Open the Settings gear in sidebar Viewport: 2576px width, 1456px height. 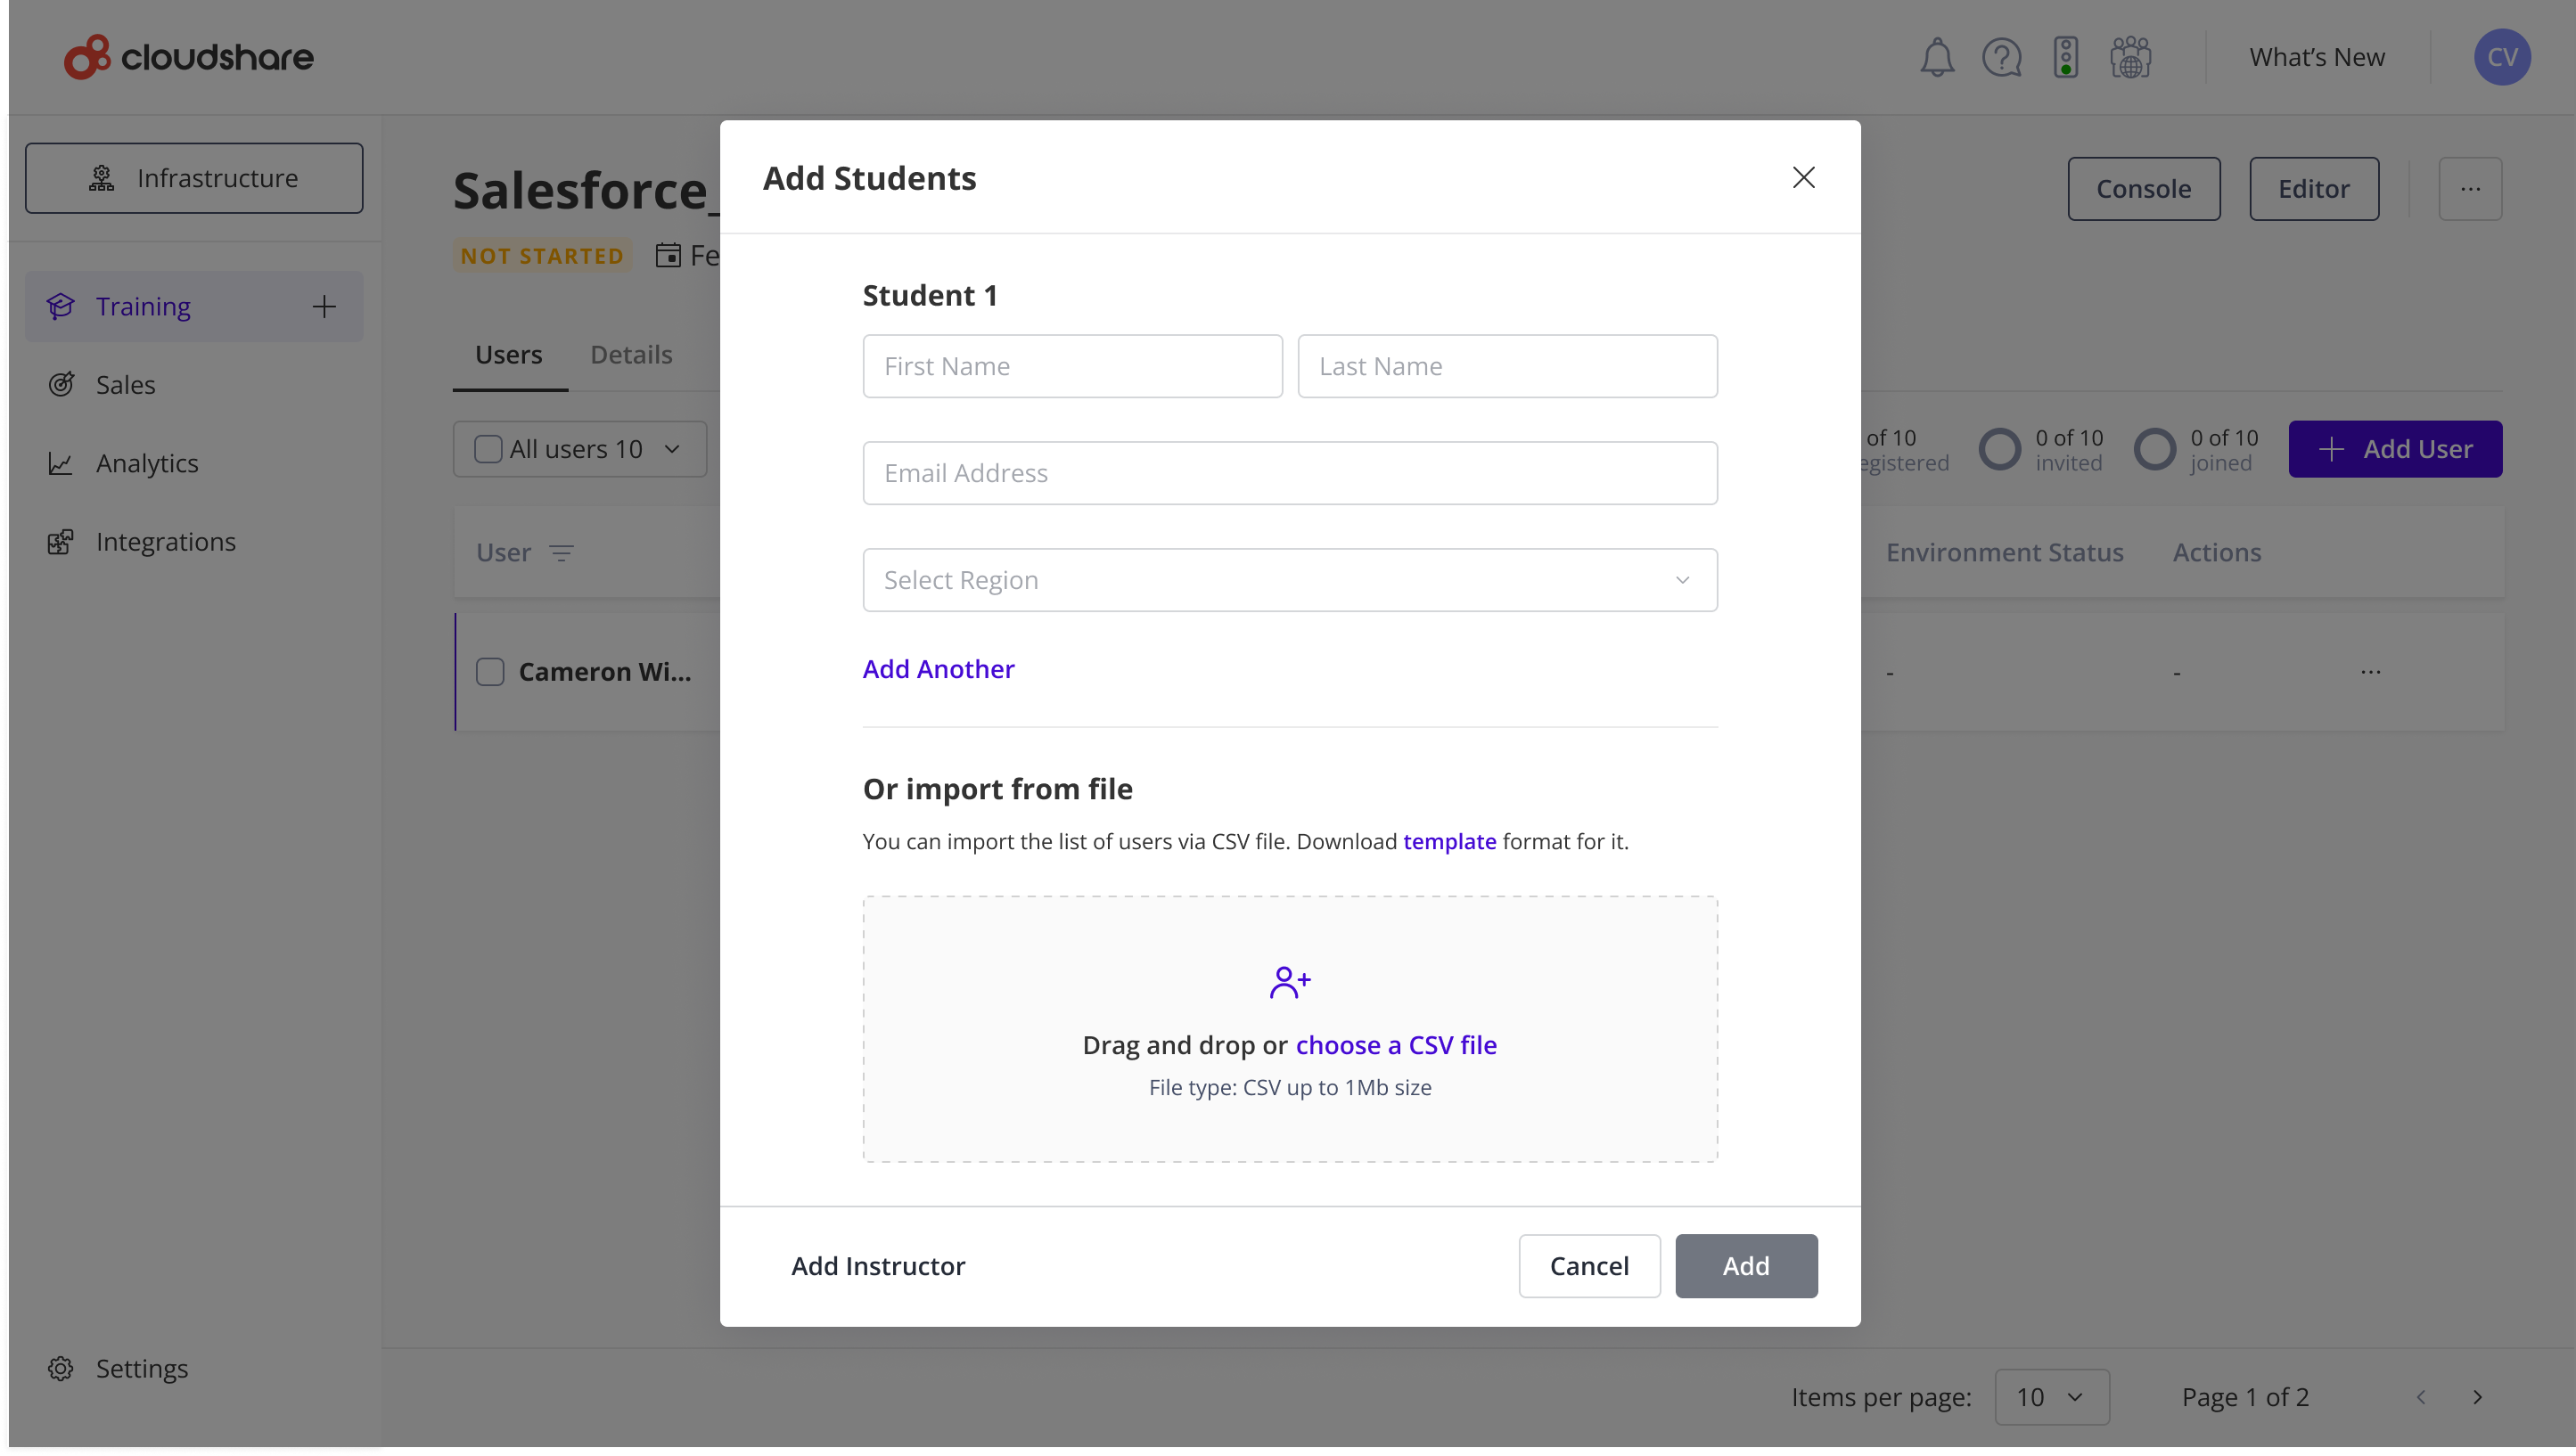(x=61, y=1368)
